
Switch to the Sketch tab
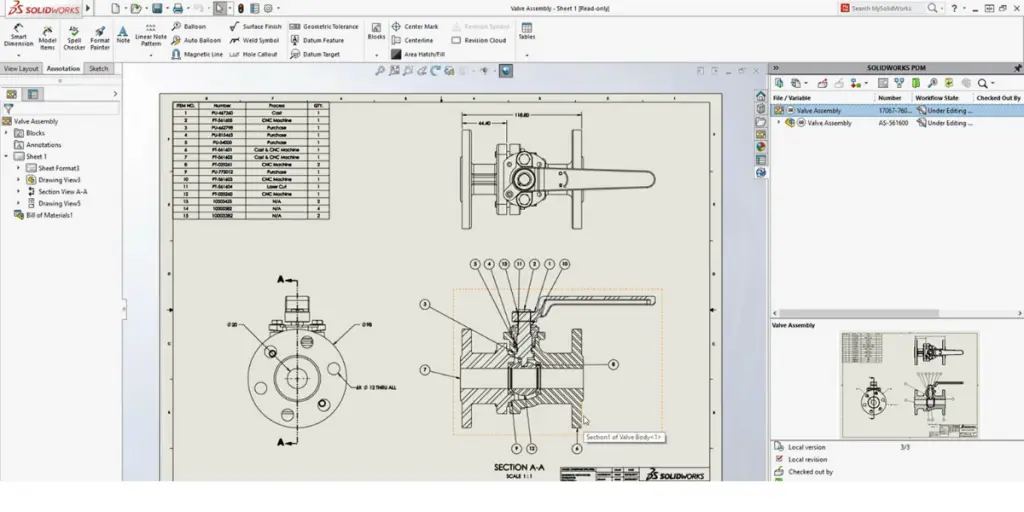coord(99,69)
